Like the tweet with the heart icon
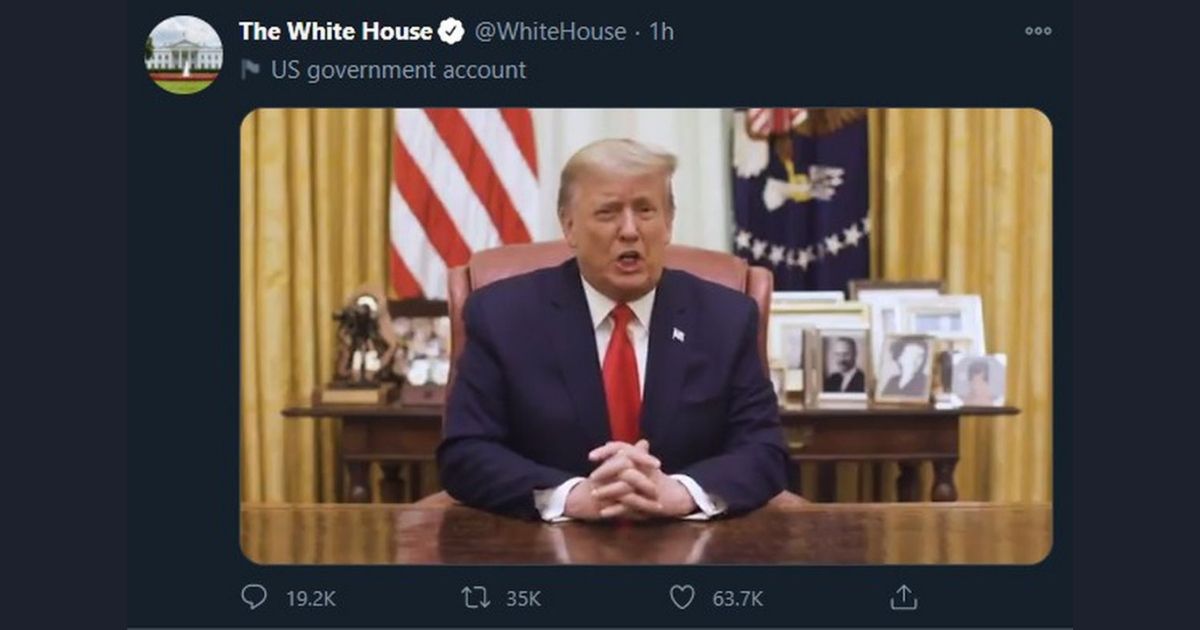The width and height of the screenshot is (1200, 630). coord(682,598)
